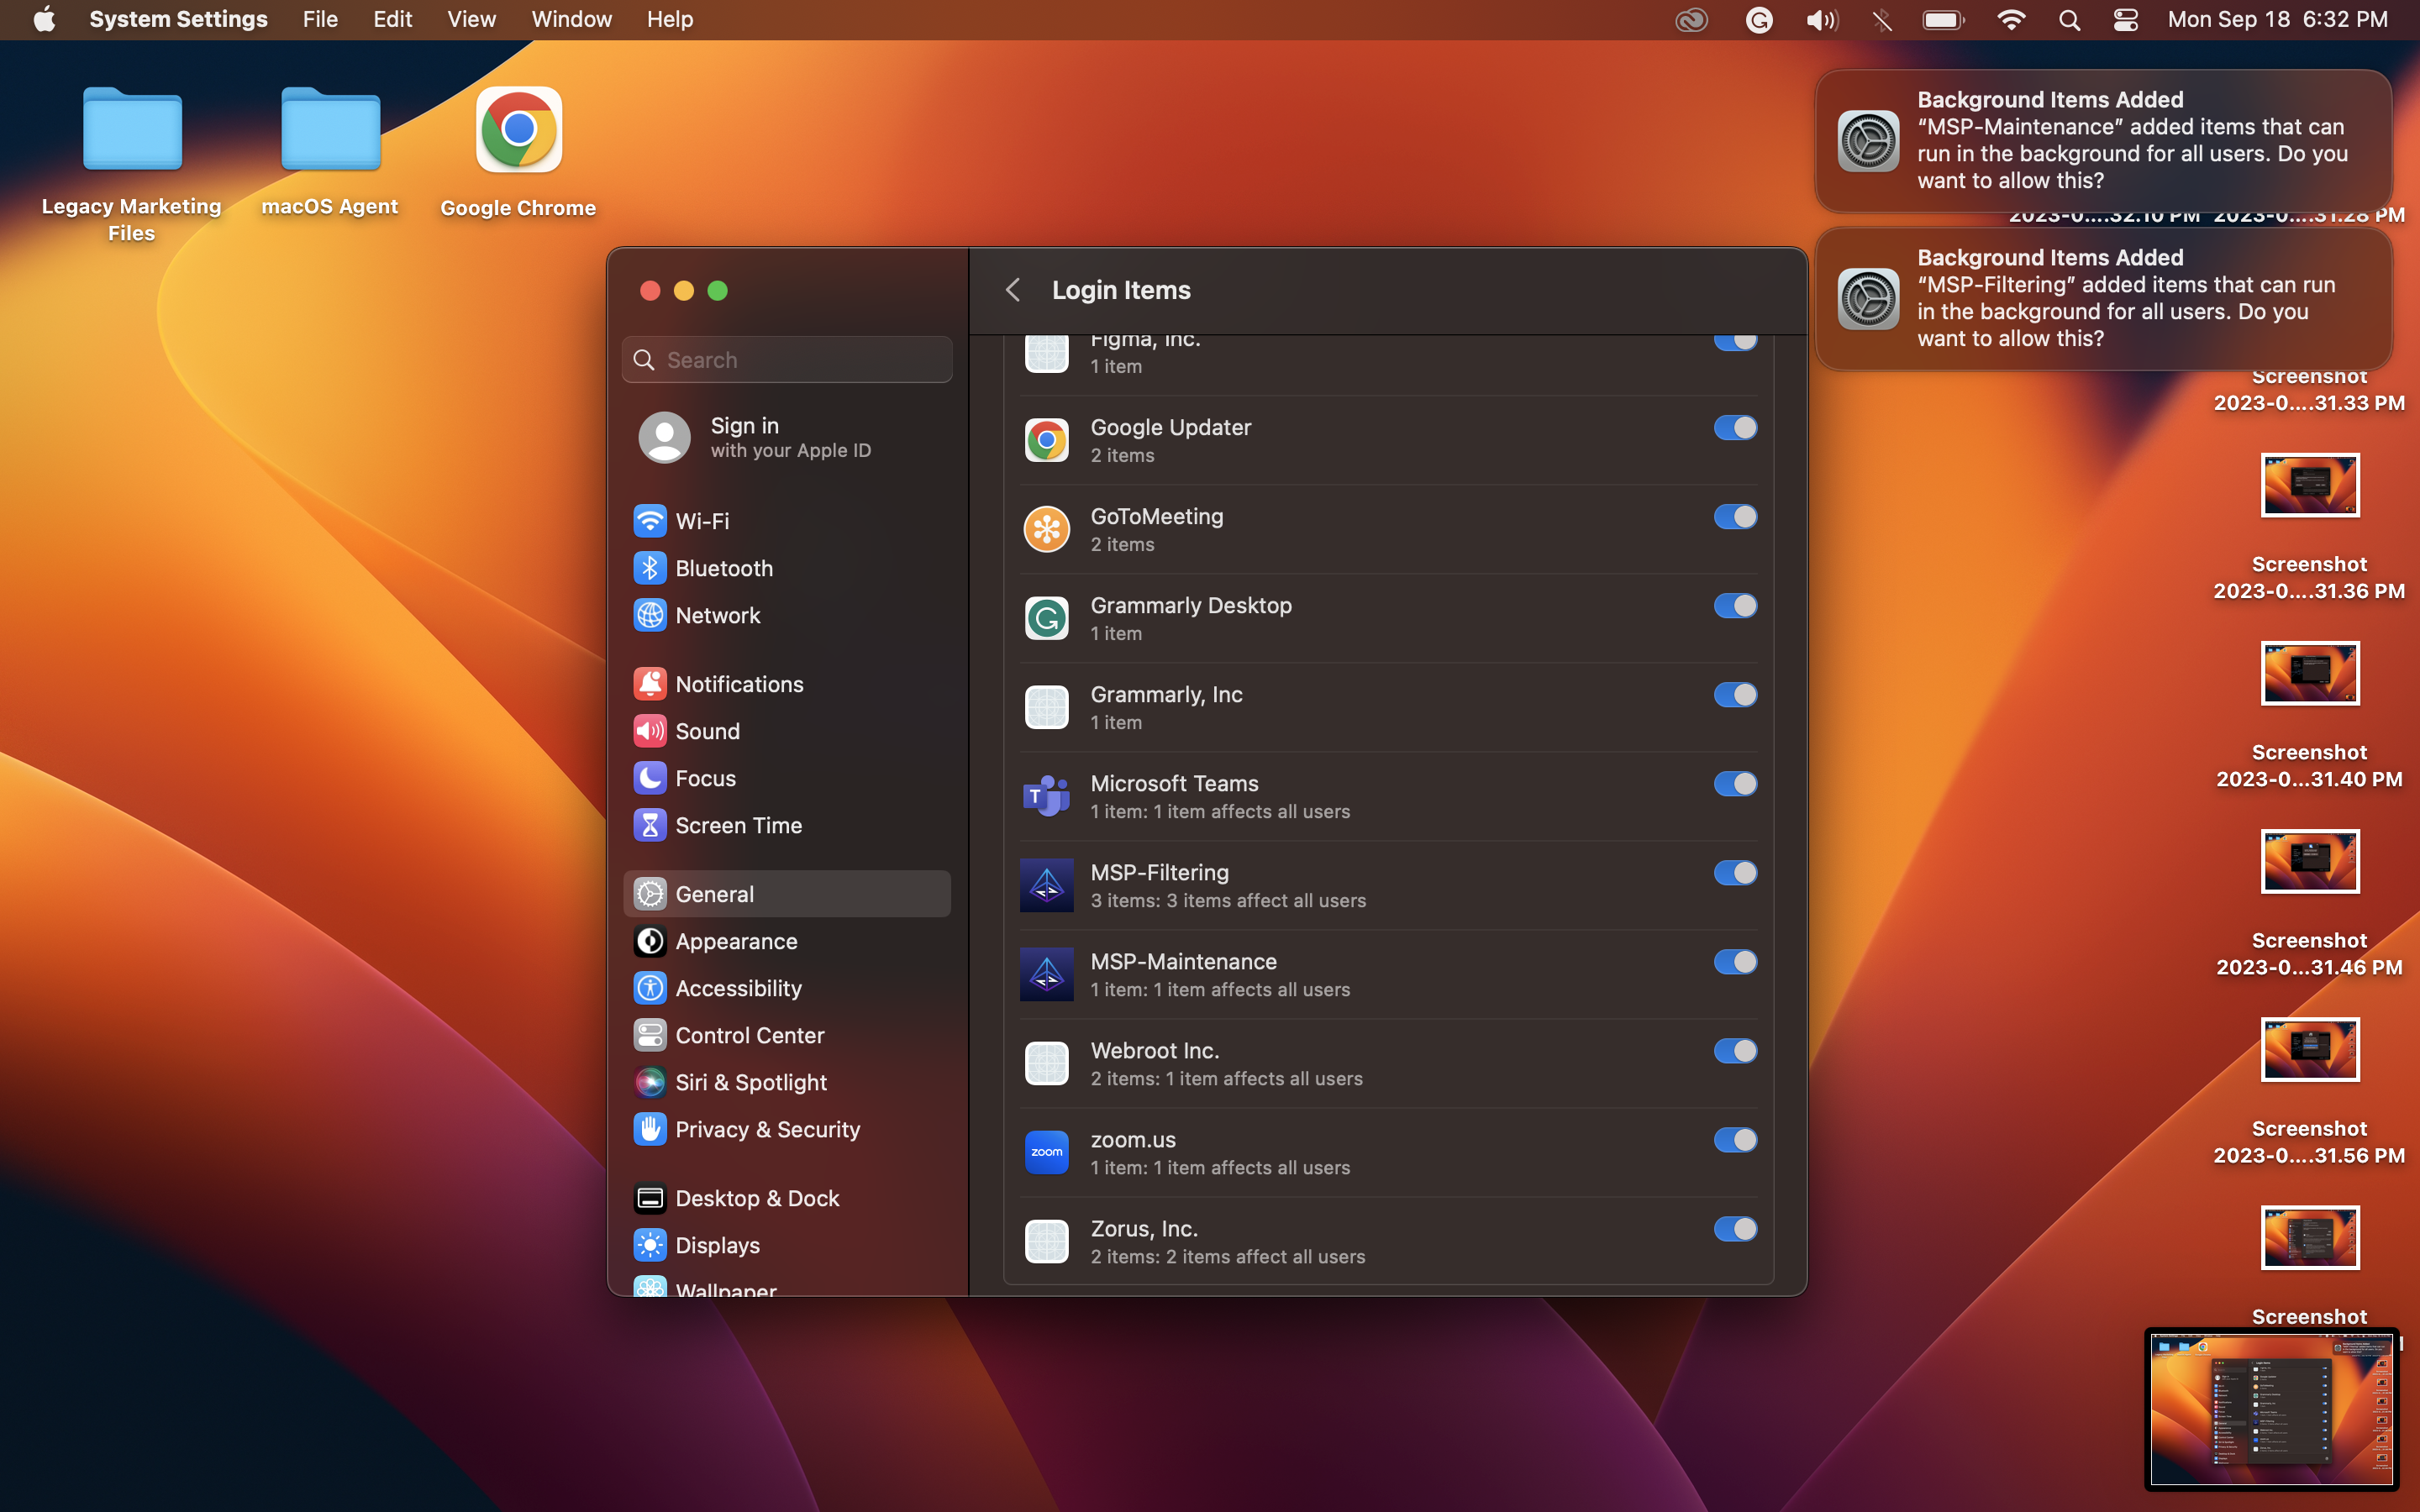Switch off the Webroot Inc. toggle
Screen dimensions: 2420x1512
[x=1735, y=1051]
